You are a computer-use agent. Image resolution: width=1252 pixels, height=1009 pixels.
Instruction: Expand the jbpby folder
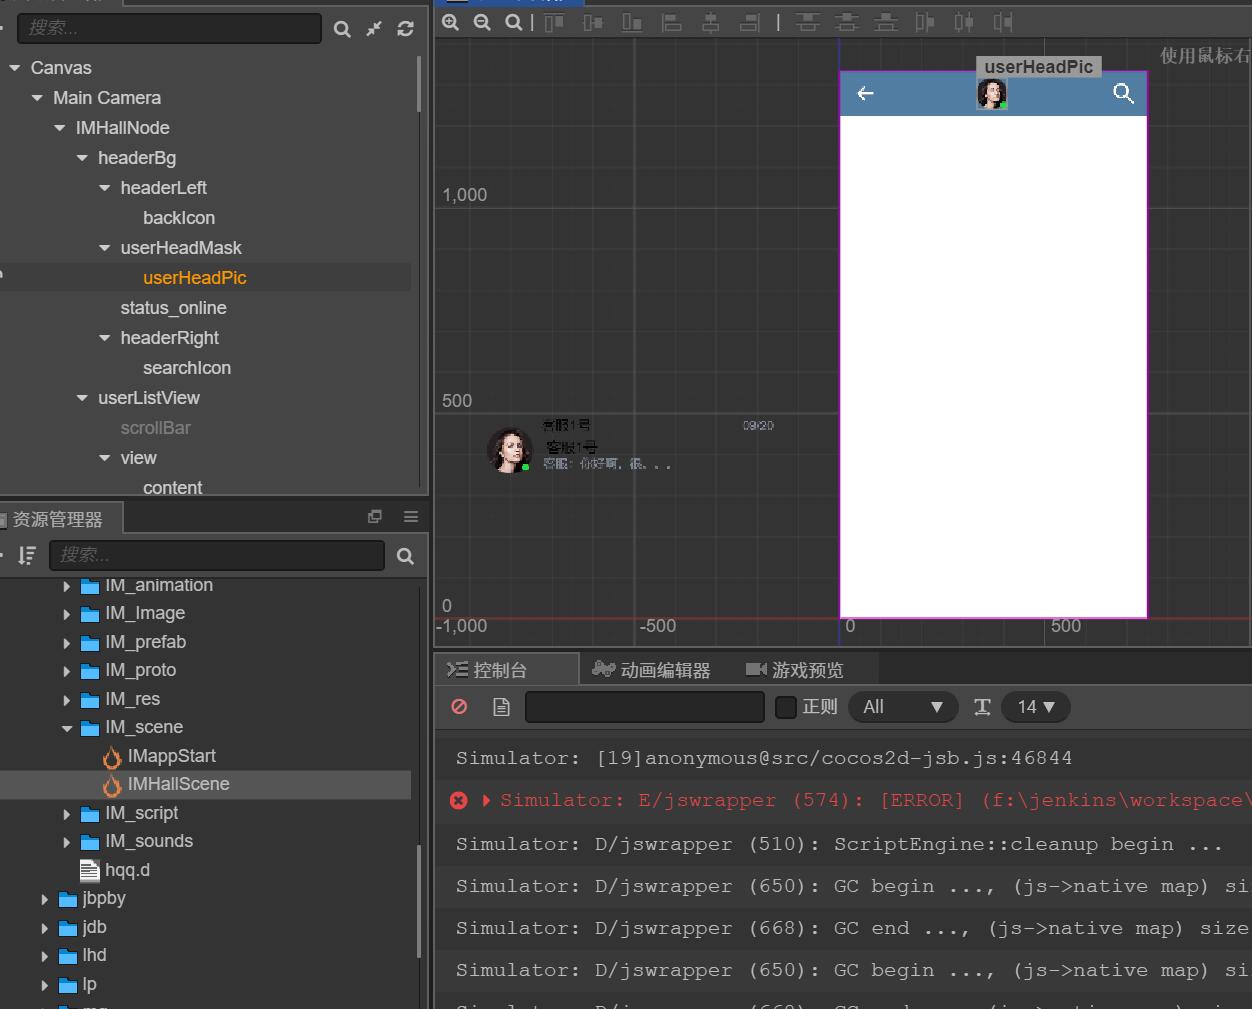tap(44, 899)
